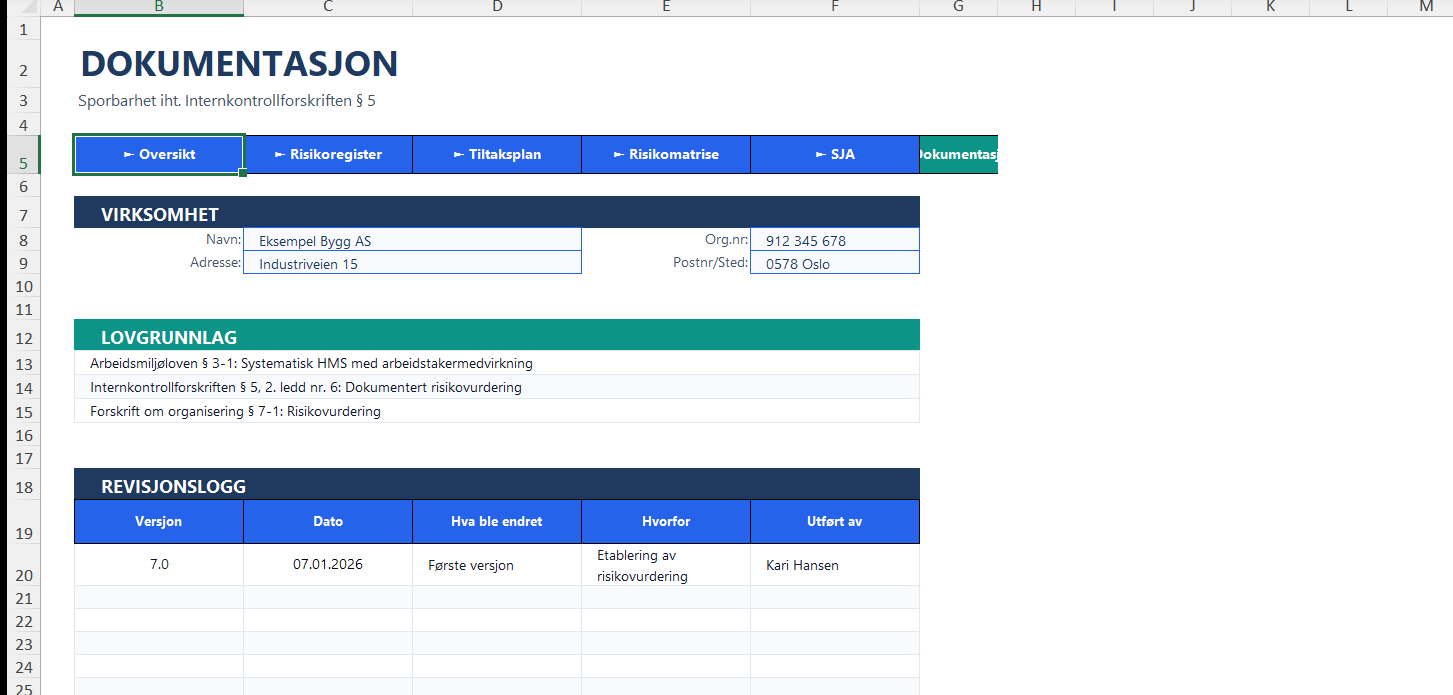Select the Hva ble endret column heading
Viewport: 1453px width, 695px height.
497,521
